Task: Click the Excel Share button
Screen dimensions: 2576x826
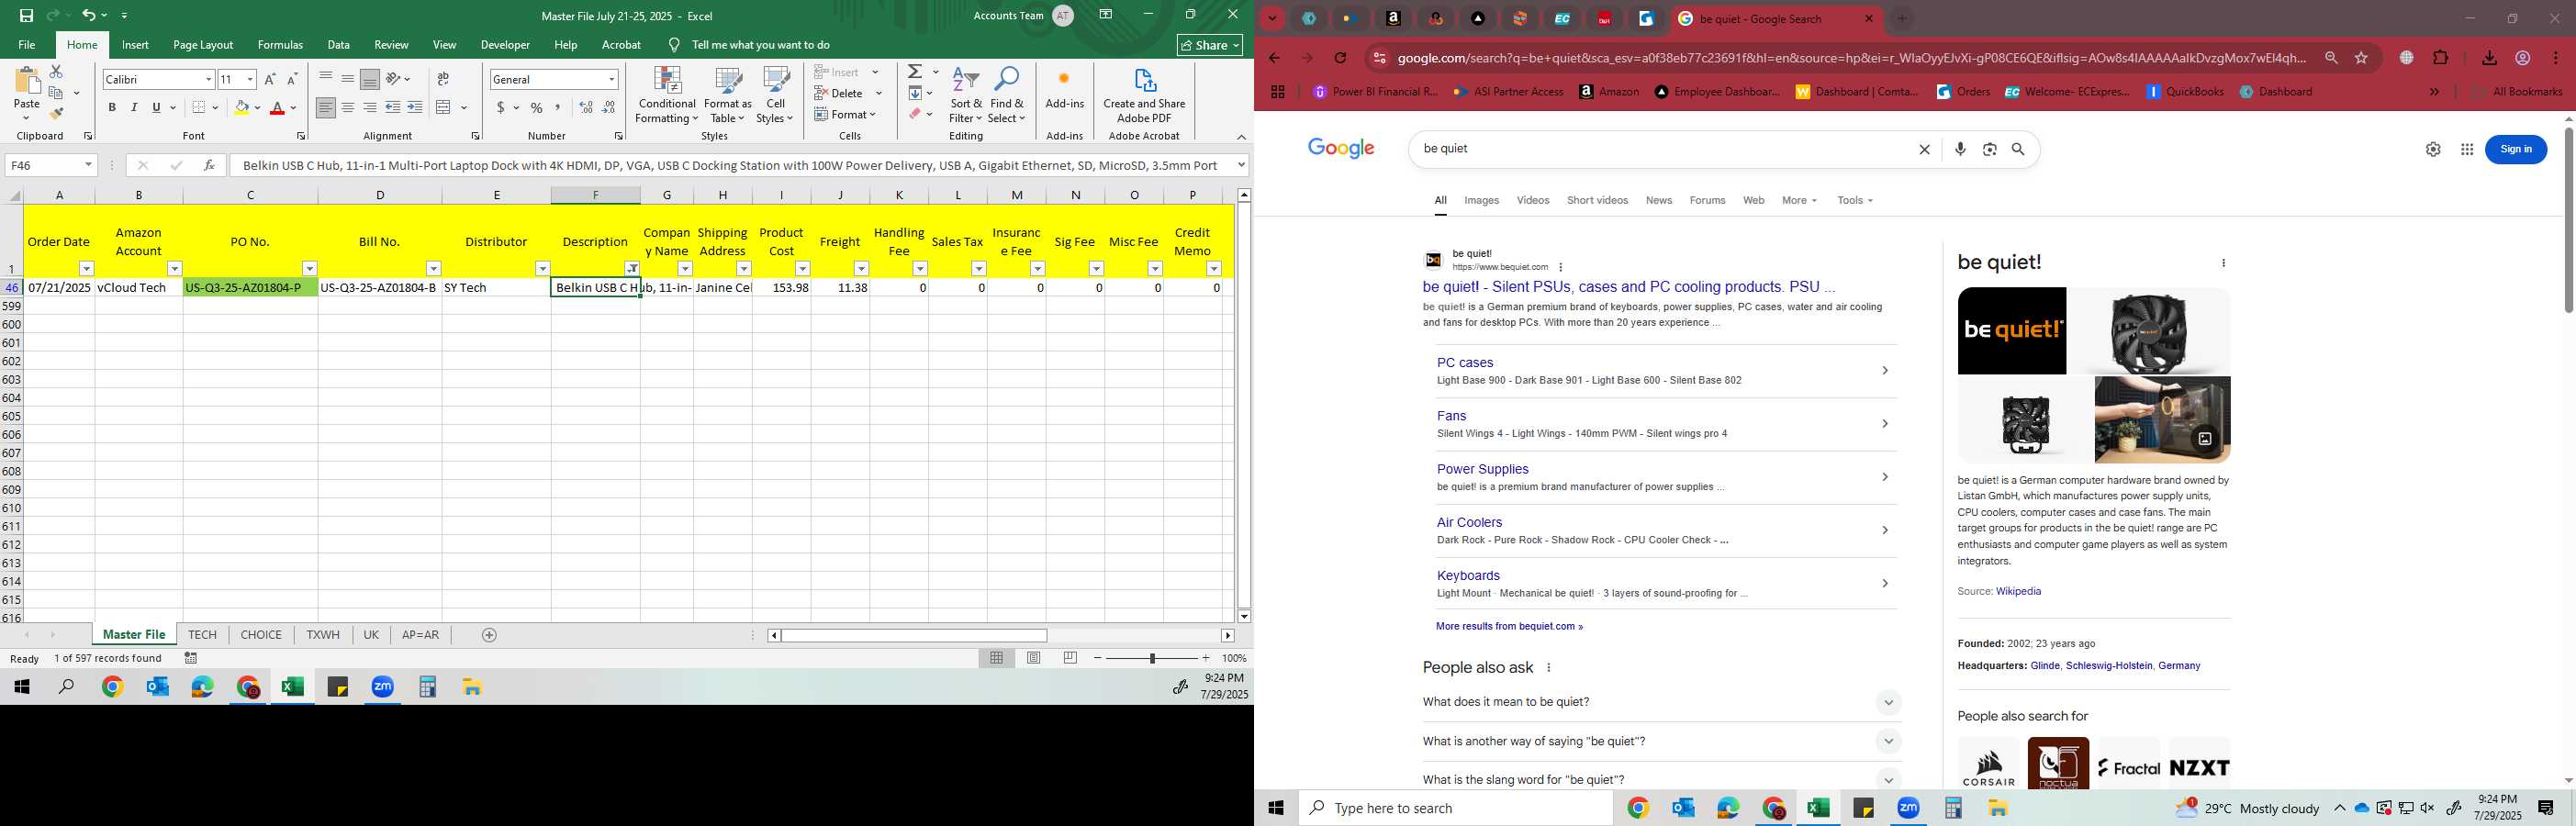Action: [1210, 45]
